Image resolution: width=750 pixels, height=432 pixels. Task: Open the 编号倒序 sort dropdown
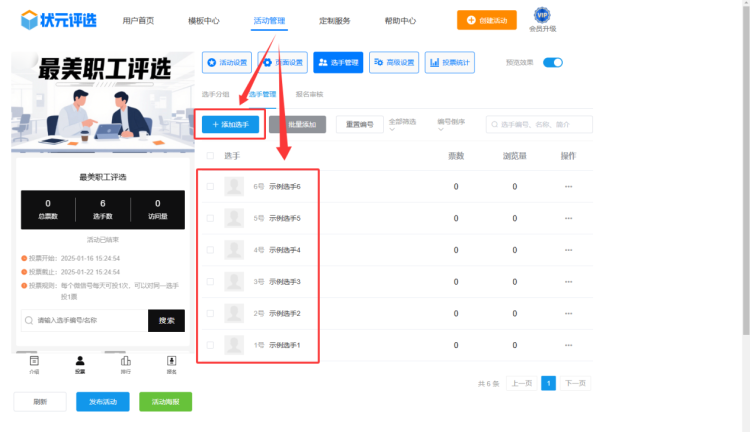(452, 124)
